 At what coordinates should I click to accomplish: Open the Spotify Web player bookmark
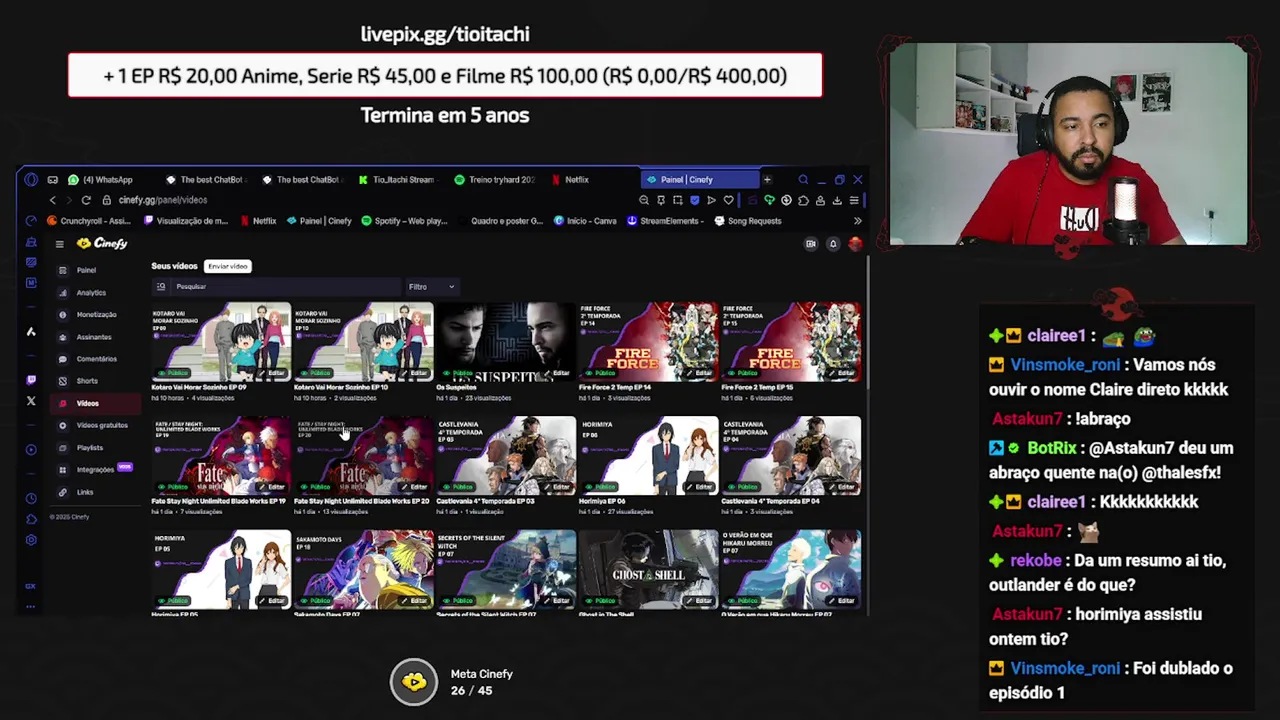point(404,221)
